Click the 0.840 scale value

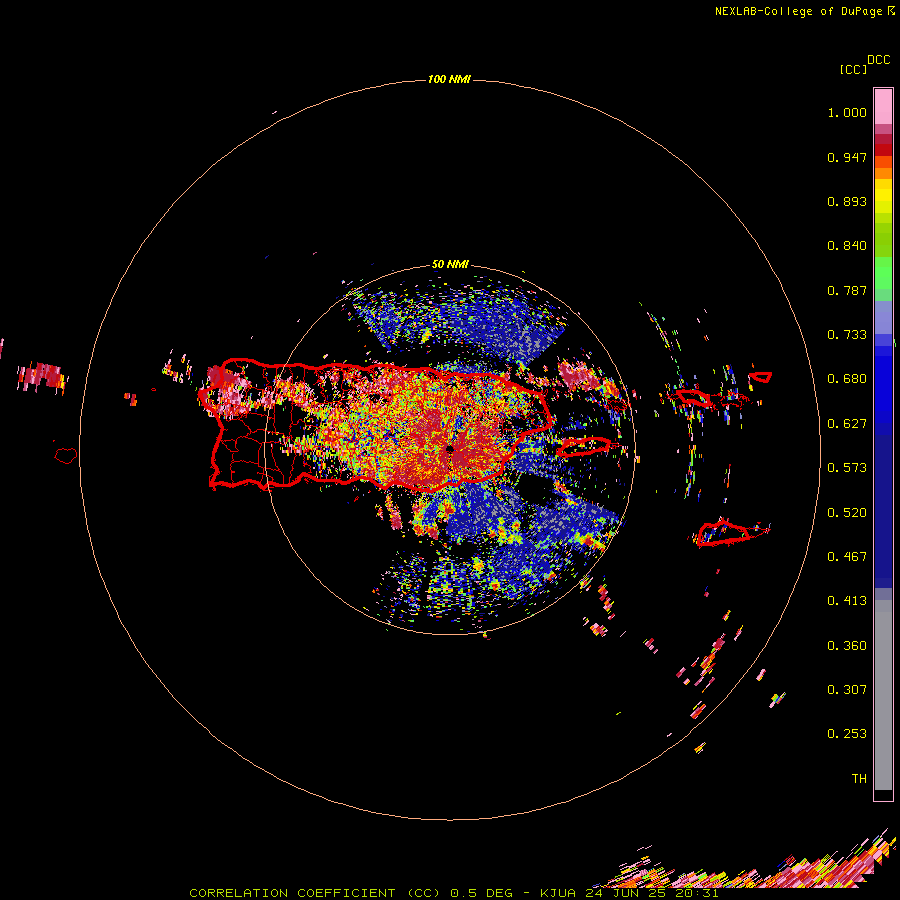coord(847,246)
